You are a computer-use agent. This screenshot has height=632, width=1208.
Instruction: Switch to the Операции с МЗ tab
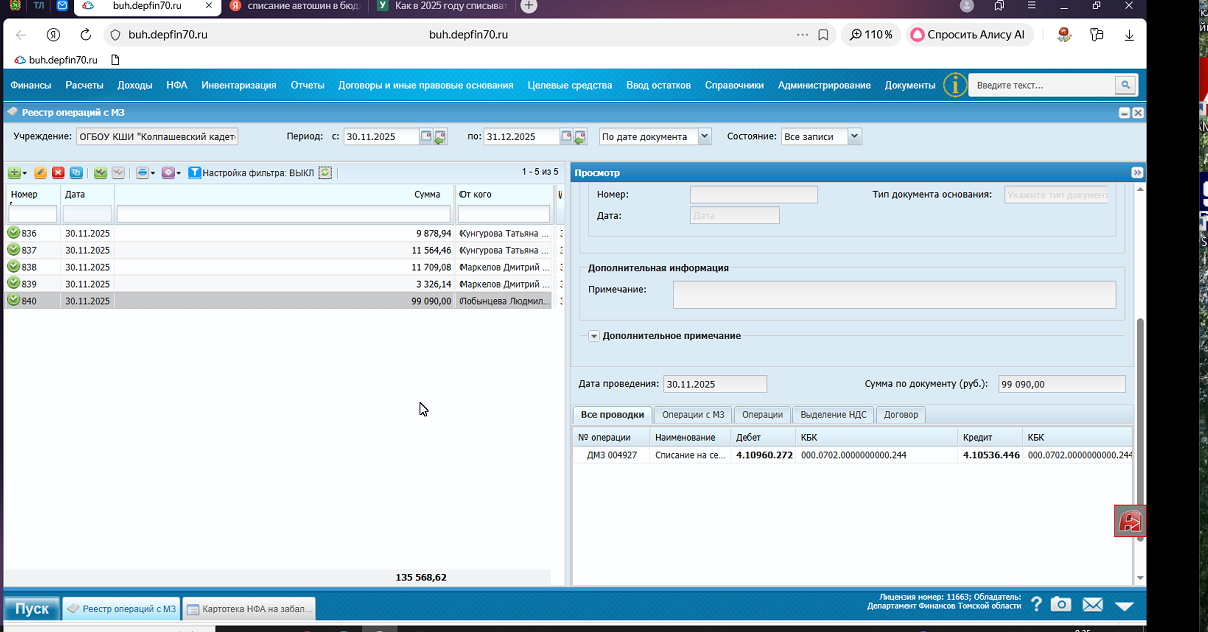[x=693, y=414]
